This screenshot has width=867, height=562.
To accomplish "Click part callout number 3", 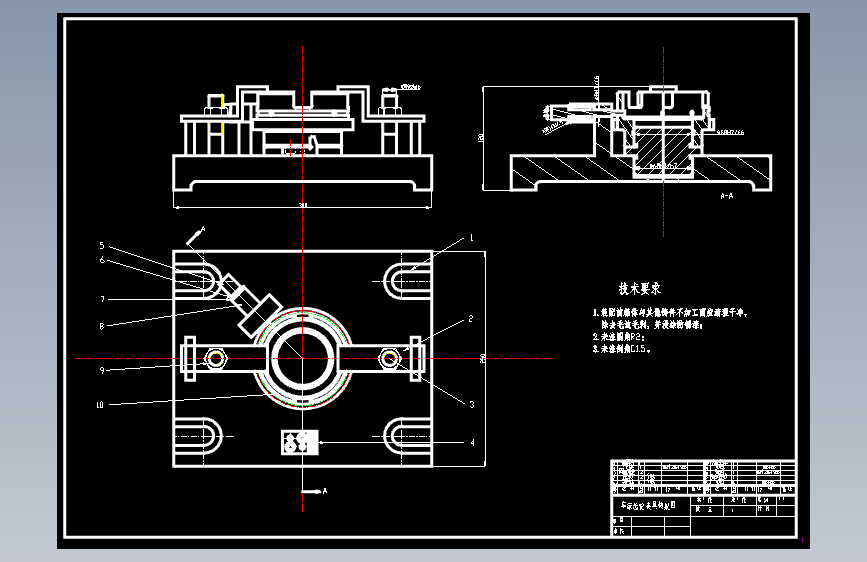I will pos(472,404).
